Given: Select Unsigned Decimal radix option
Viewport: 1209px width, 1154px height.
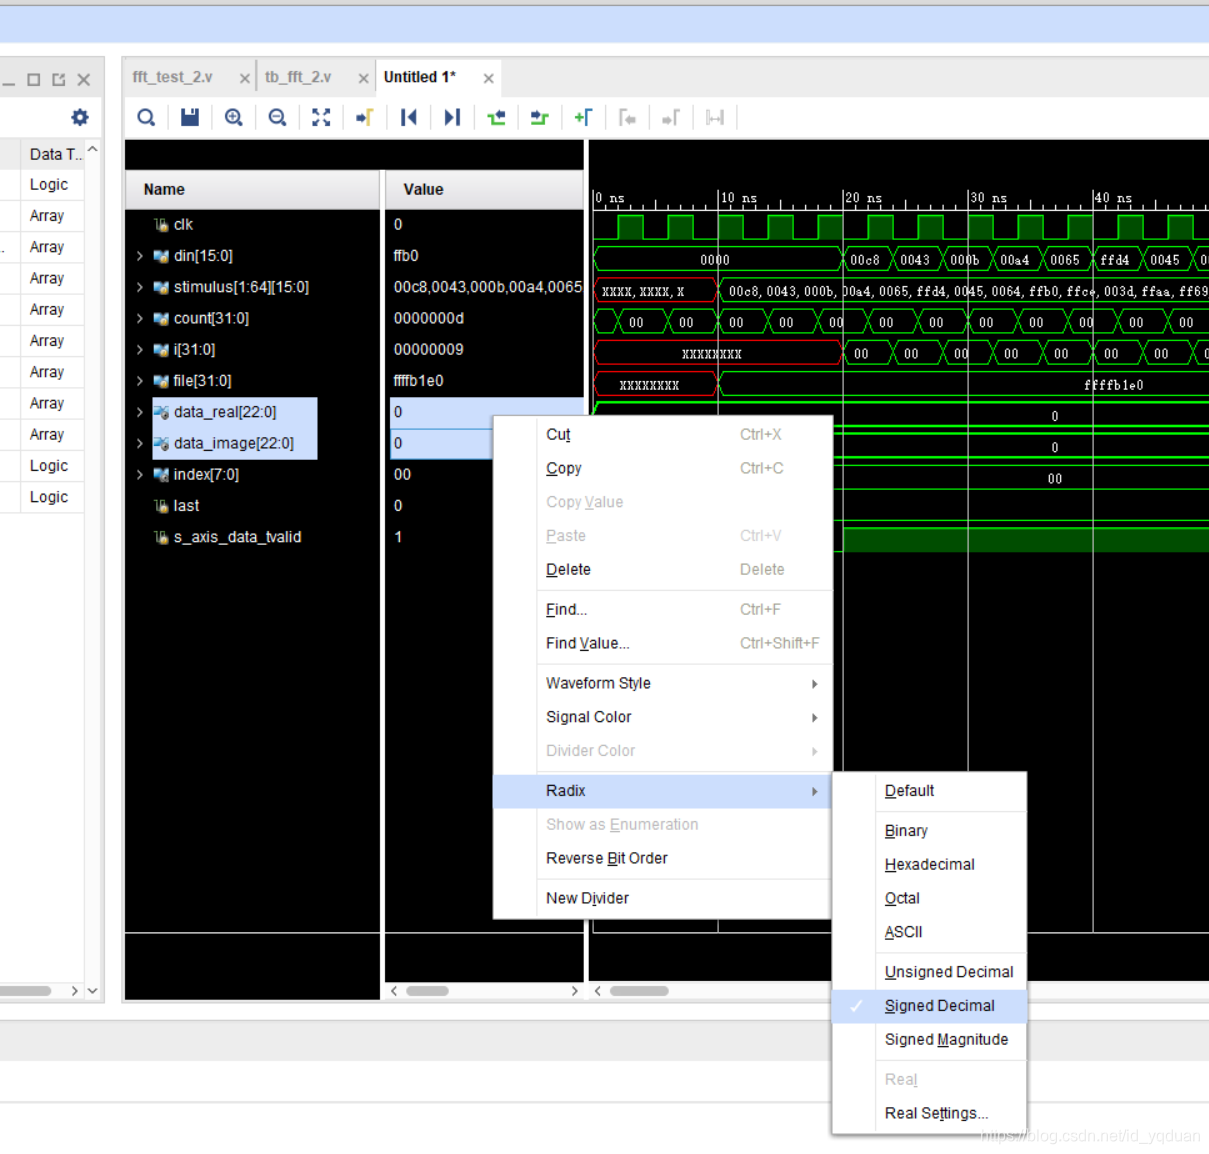Looking at the screenshot, I should (x=948, y=972).
